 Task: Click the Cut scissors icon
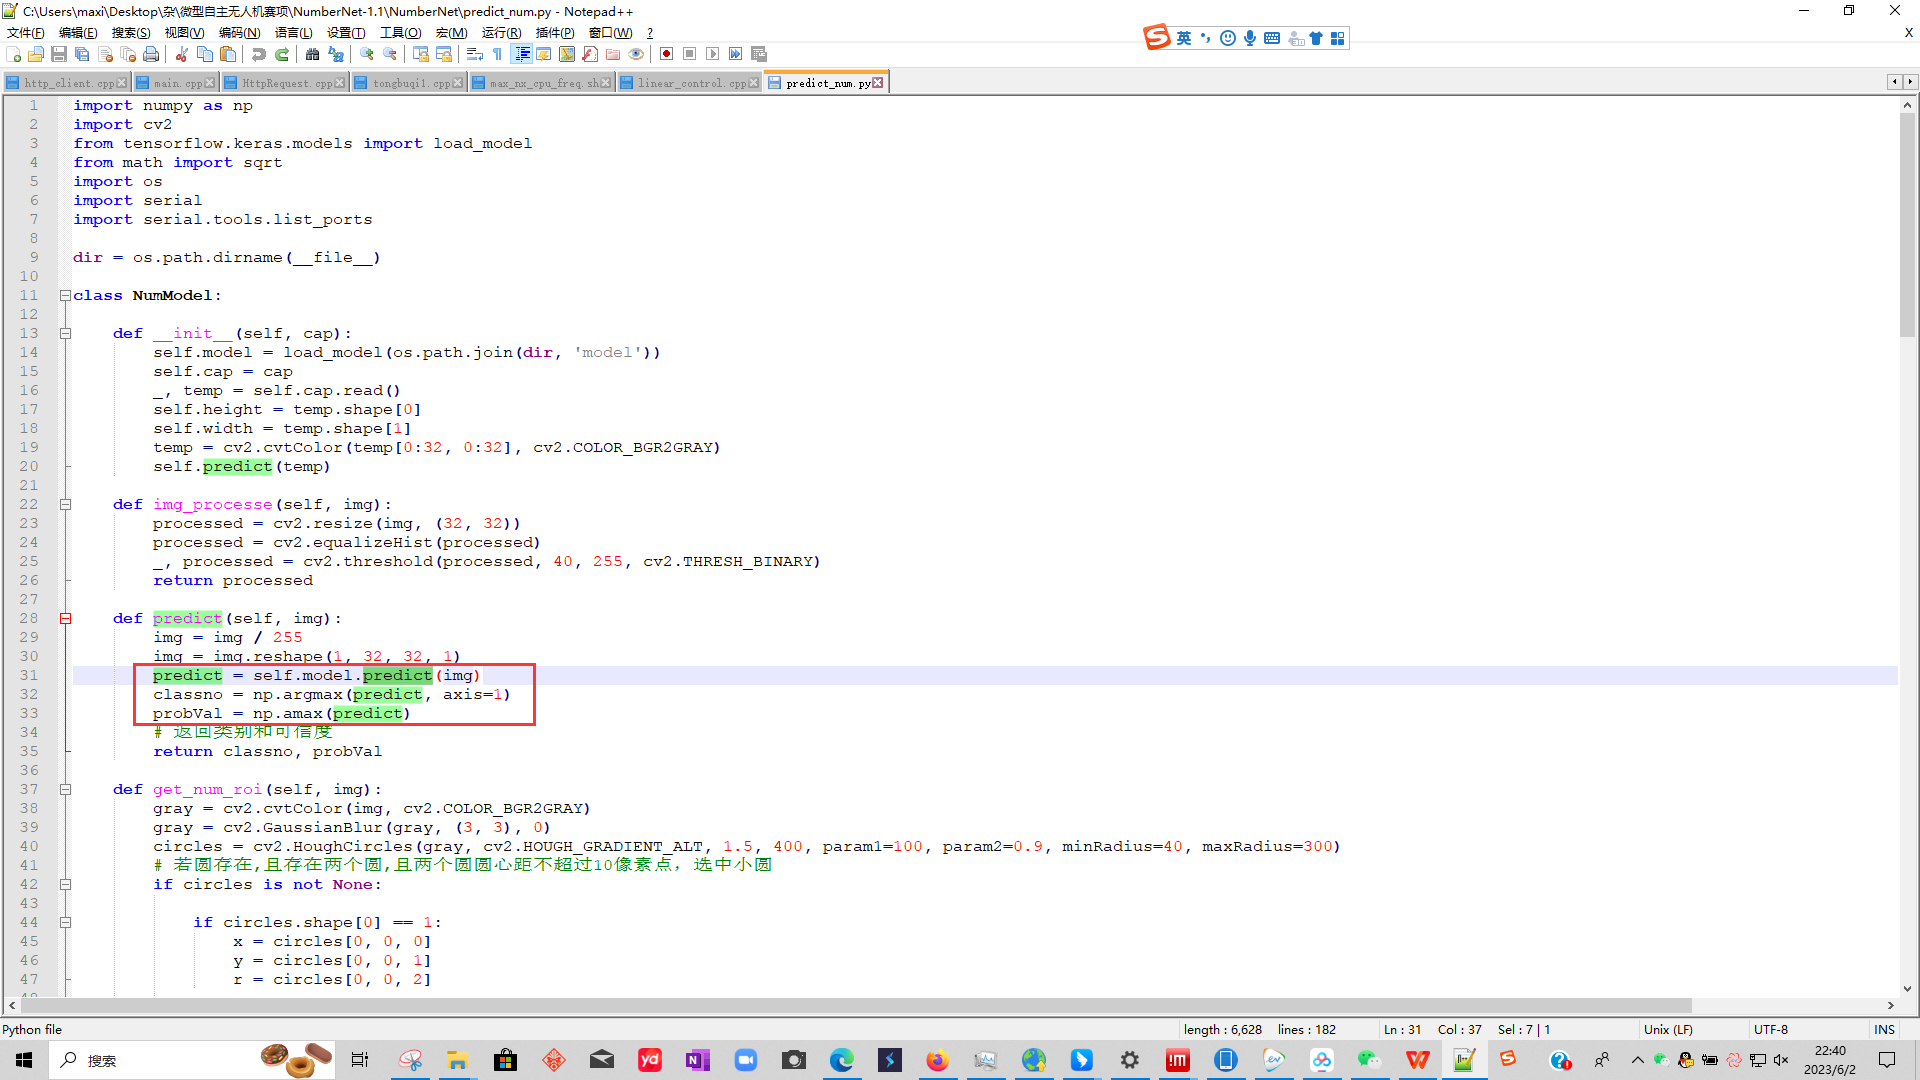click(x=182, y=54)
